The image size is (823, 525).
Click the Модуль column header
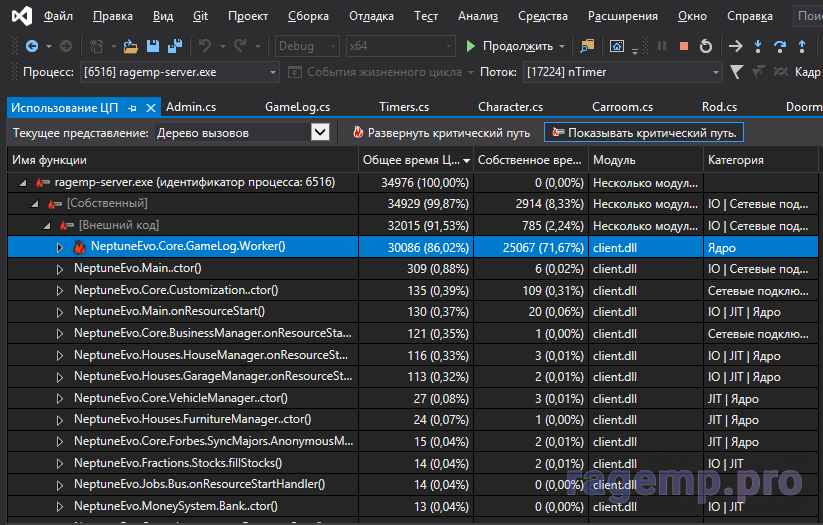pos(646,160)
